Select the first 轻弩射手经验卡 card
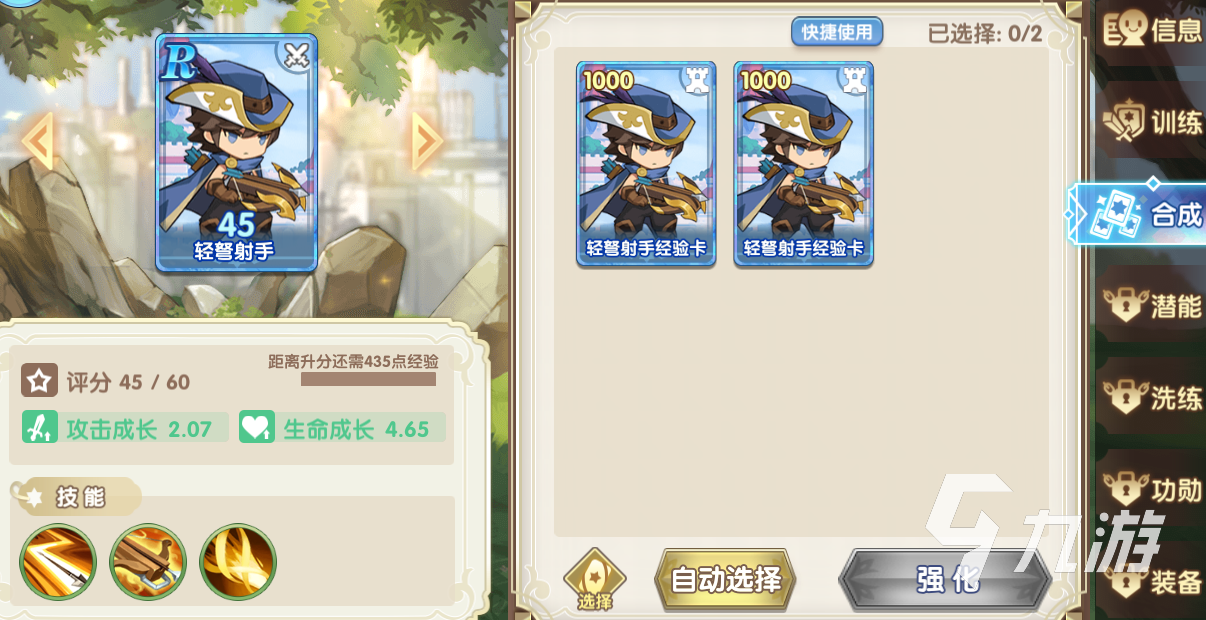The height and width of the screenshot is (620, 1206). [646, 164]
